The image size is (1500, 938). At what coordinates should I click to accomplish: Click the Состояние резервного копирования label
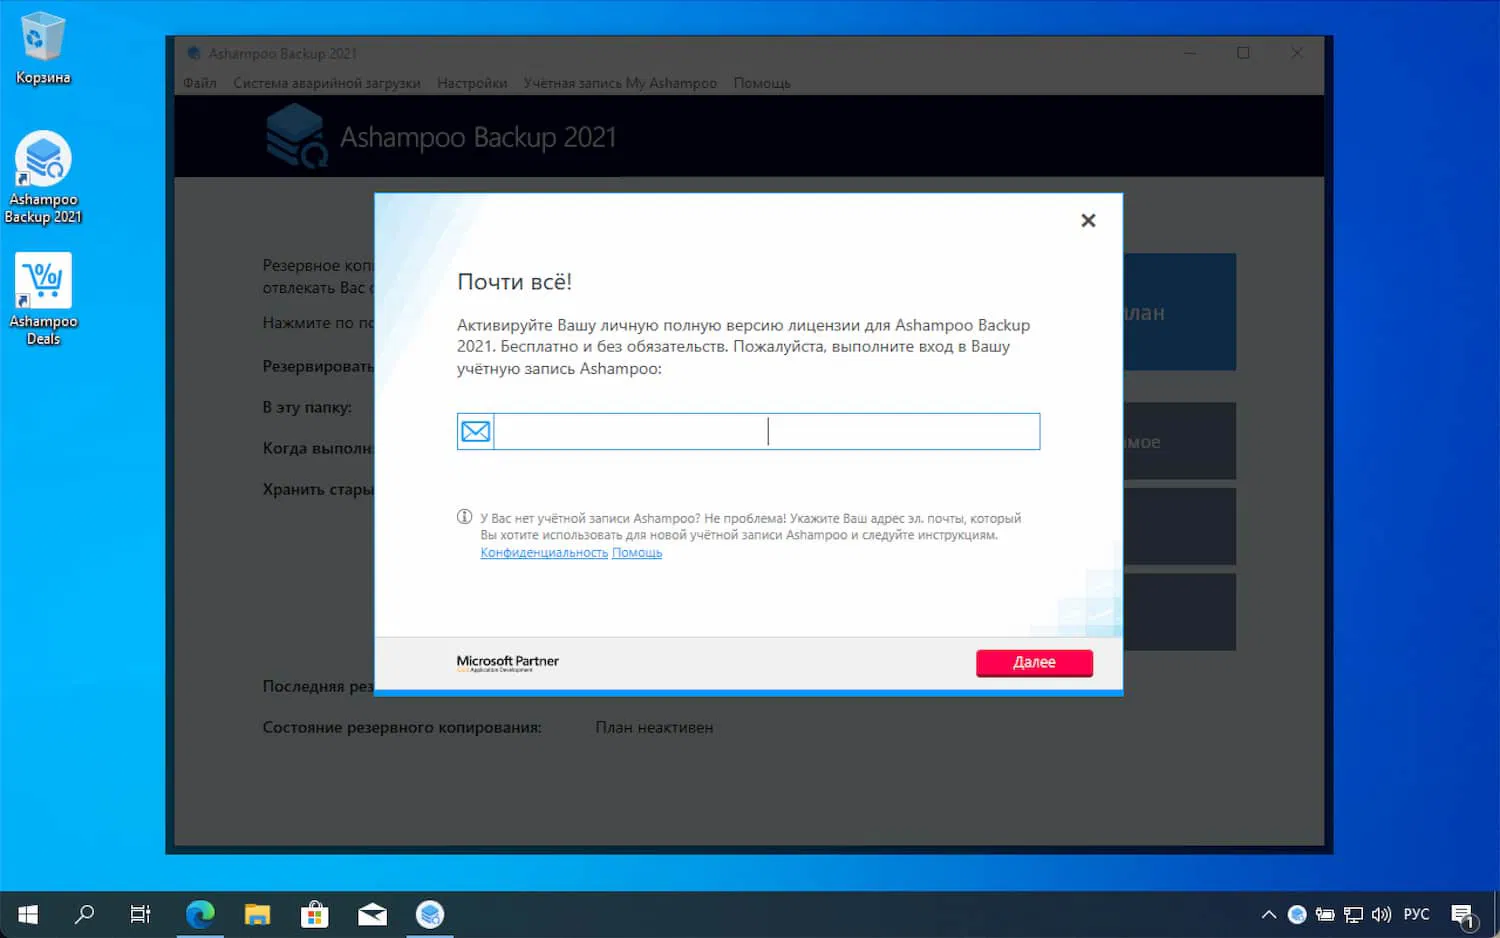(x=402, y=727)
